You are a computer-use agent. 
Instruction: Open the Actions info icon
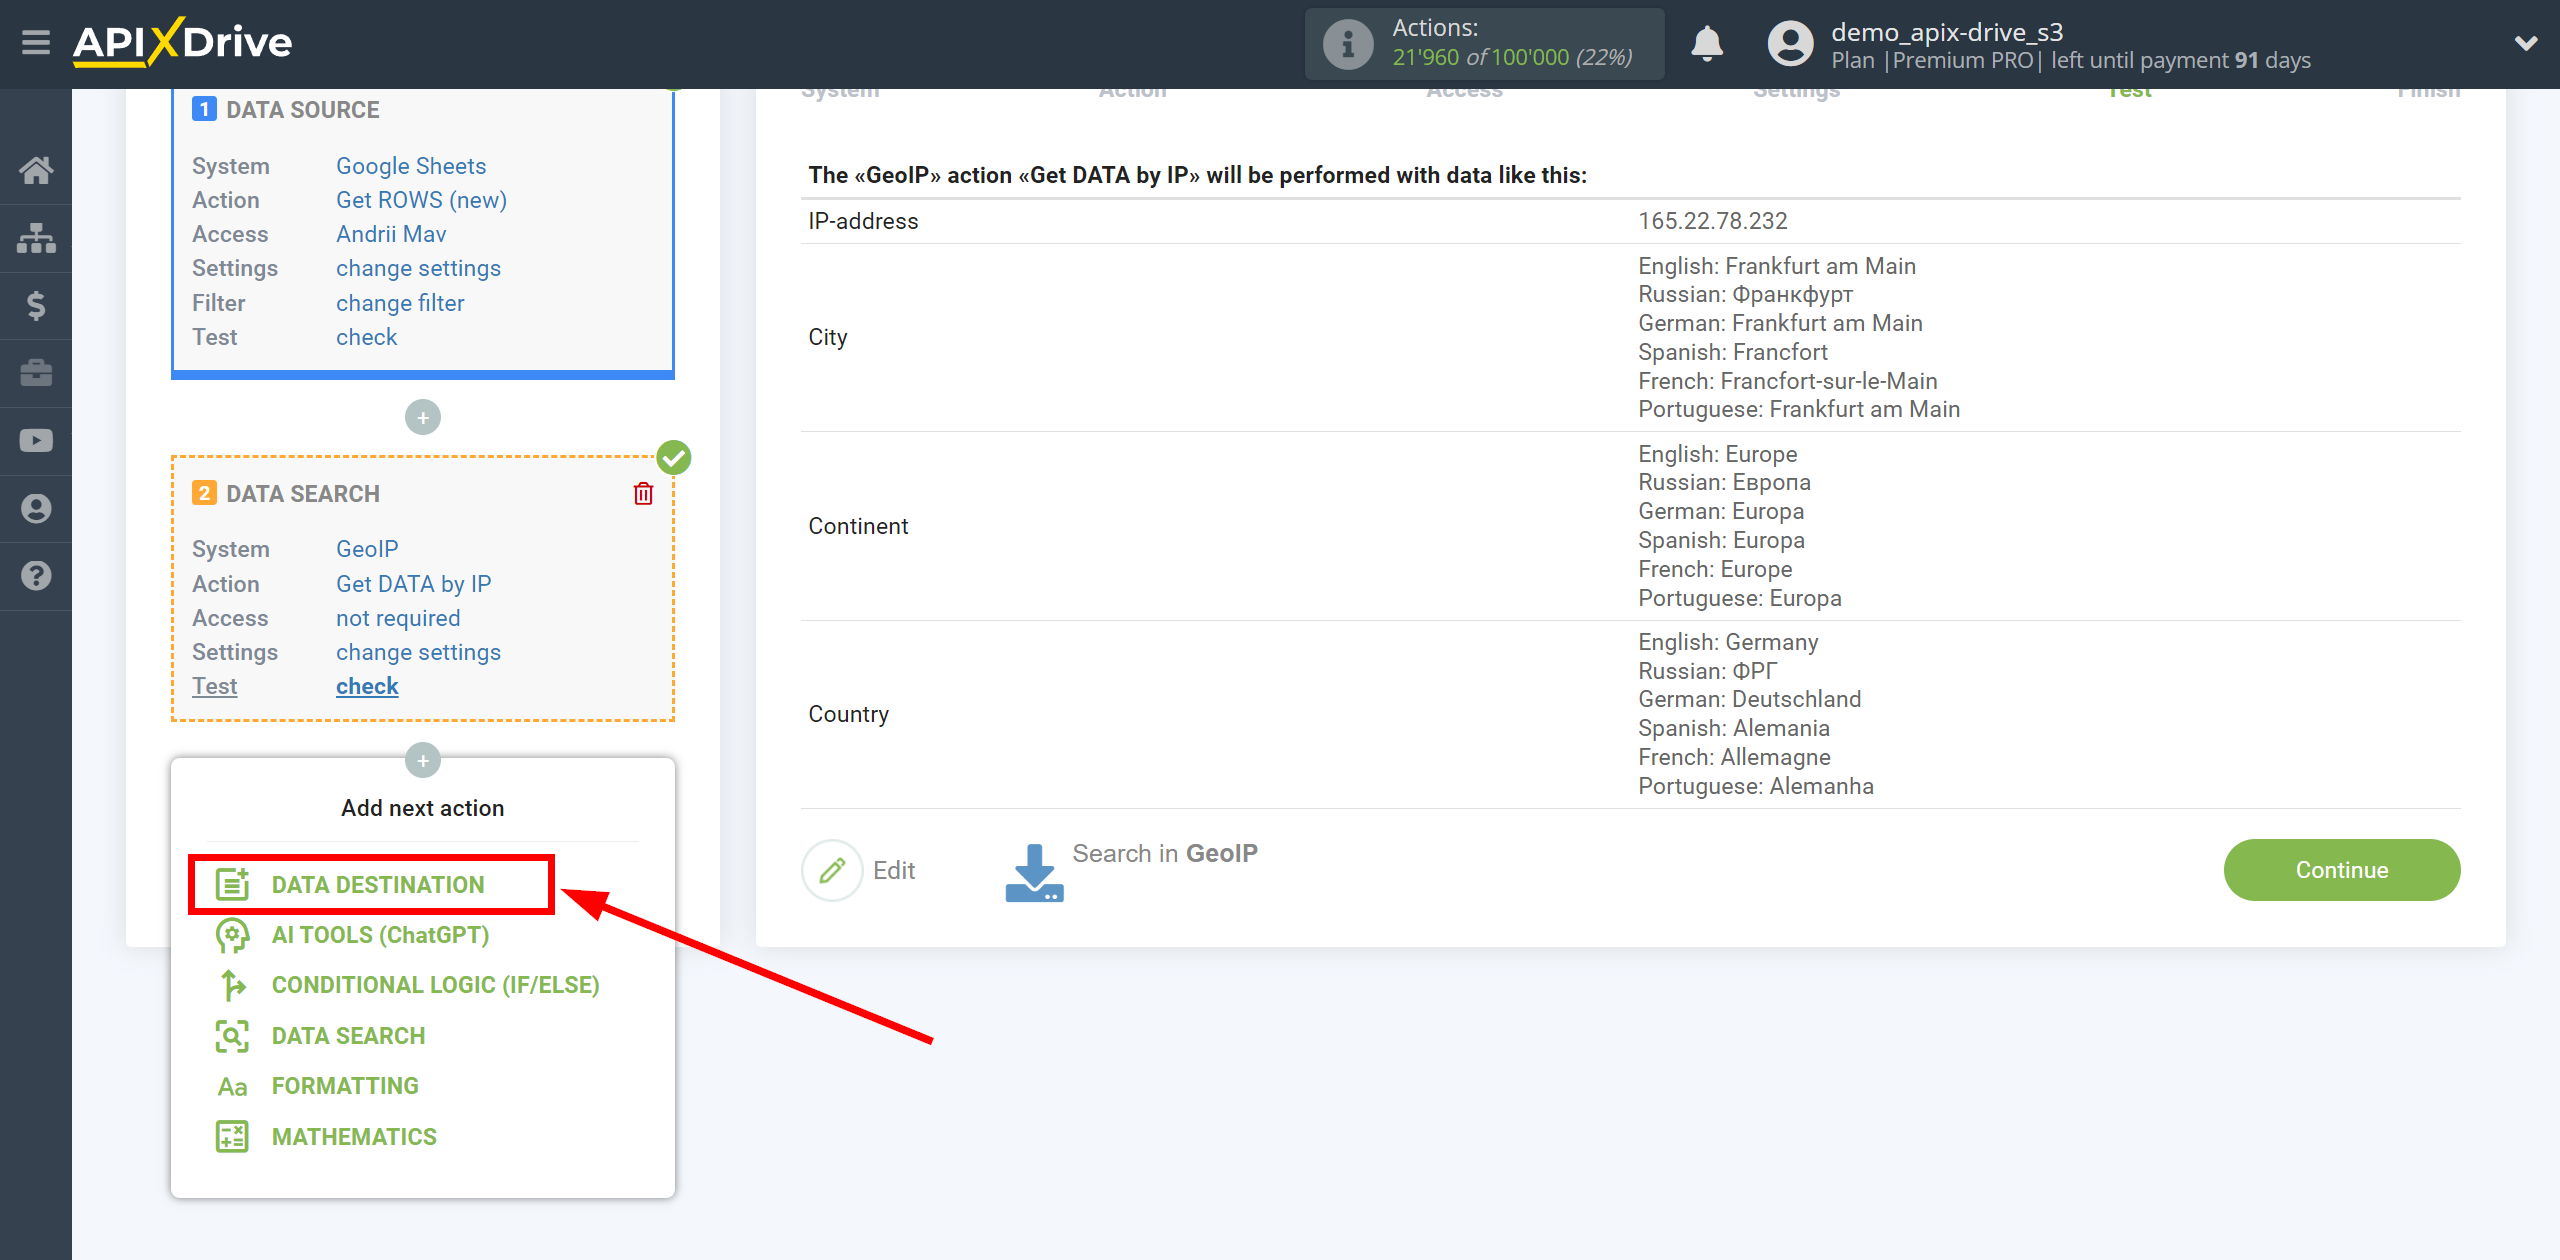coord(1347,44)
